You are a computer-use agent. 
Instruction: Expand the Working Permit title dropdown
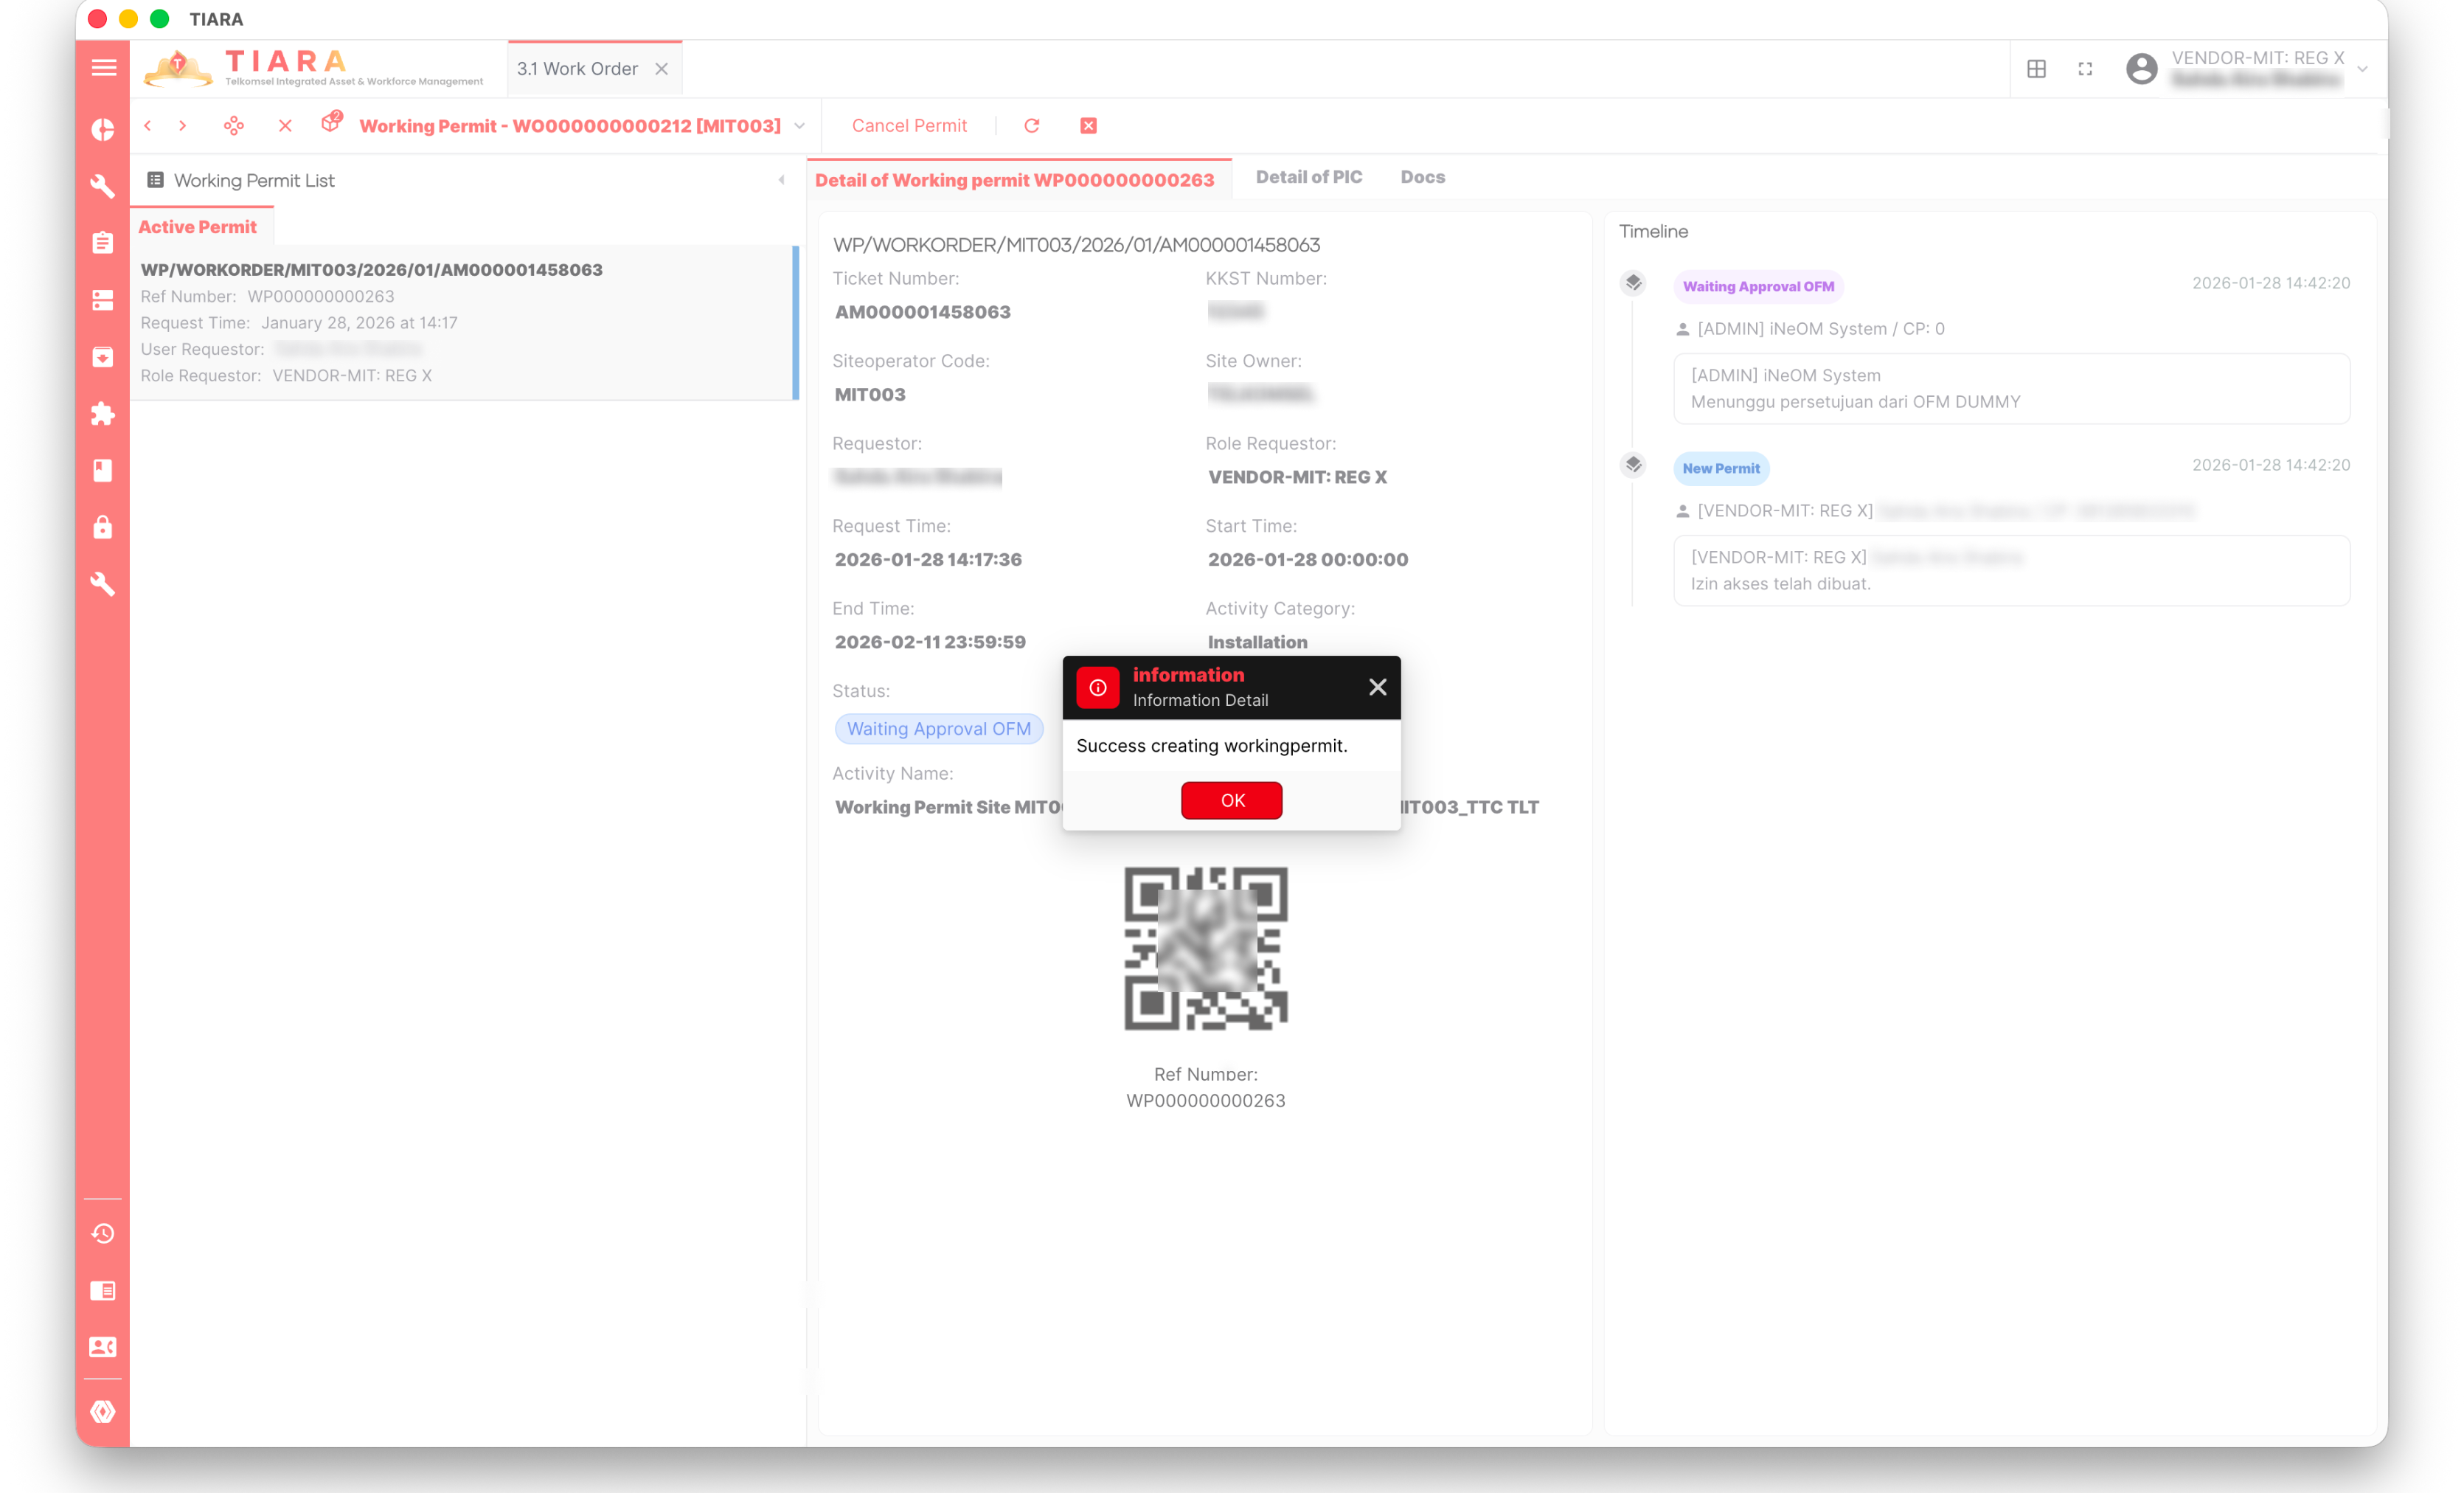tap(799, 126)
